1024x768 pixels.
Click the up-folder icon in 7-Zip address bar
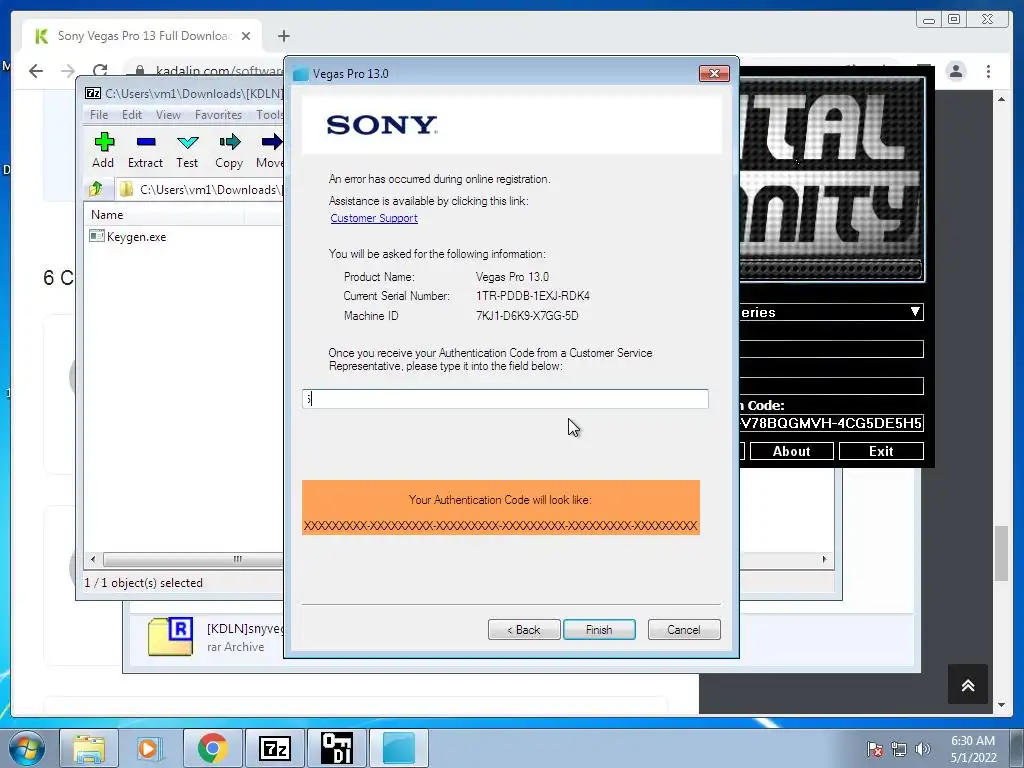tap(97, 189)
